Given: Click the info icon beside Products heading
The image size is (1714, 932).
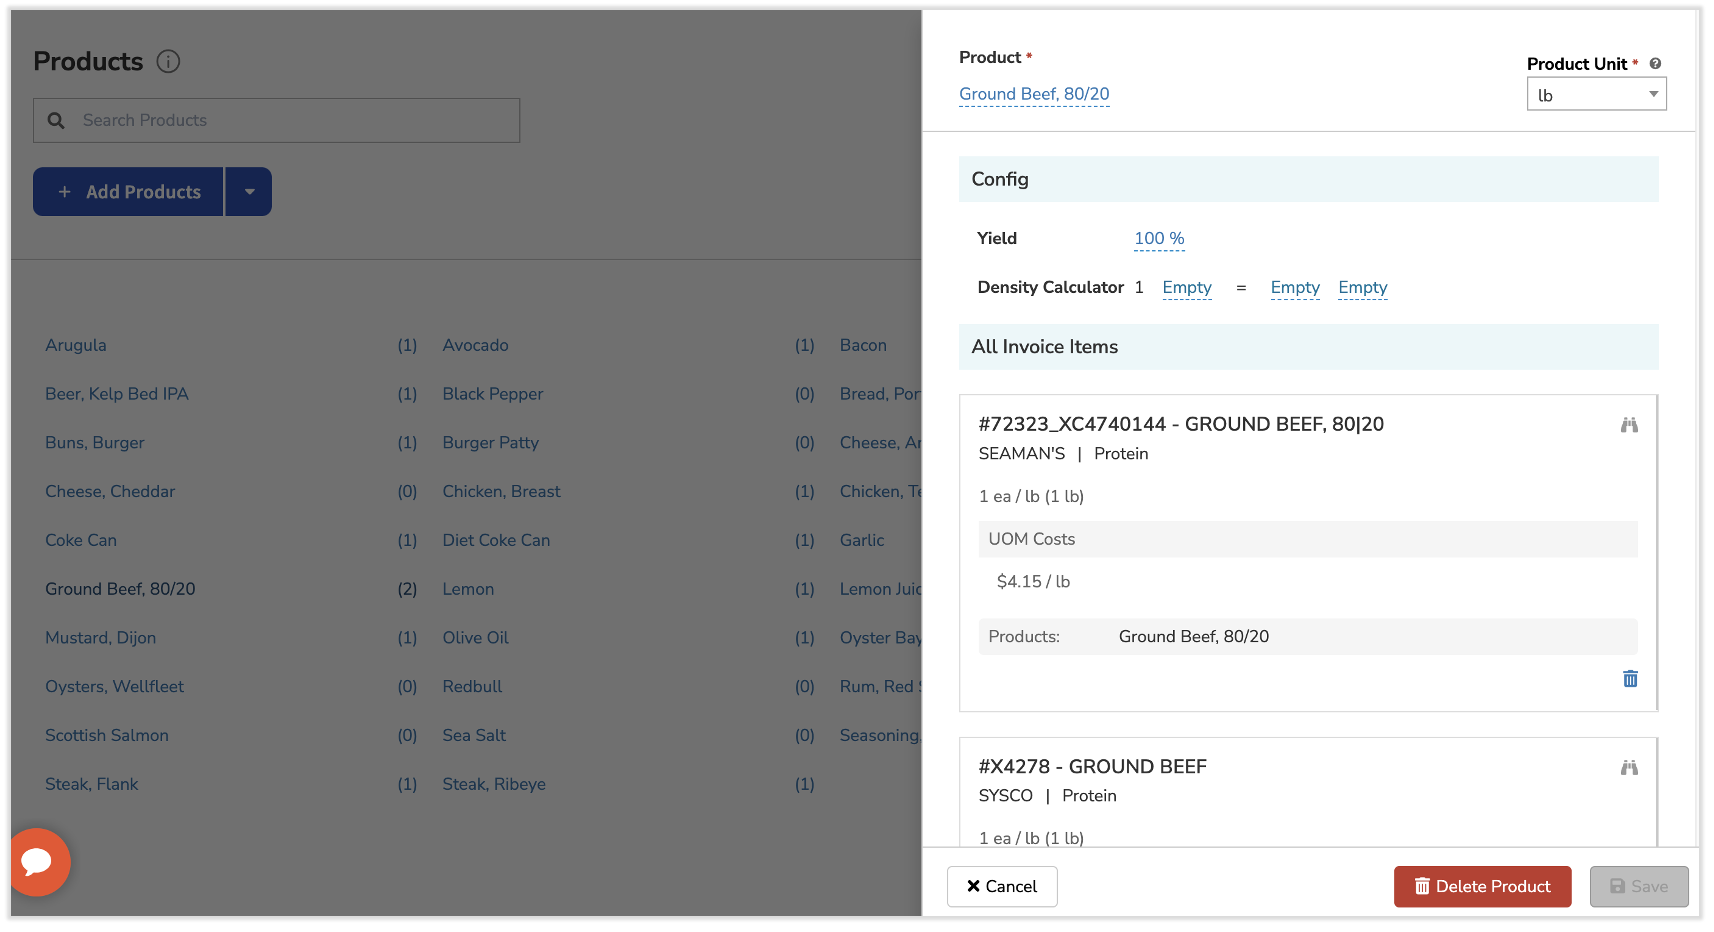Looking at the screenshot, I should tap(169, 61).
